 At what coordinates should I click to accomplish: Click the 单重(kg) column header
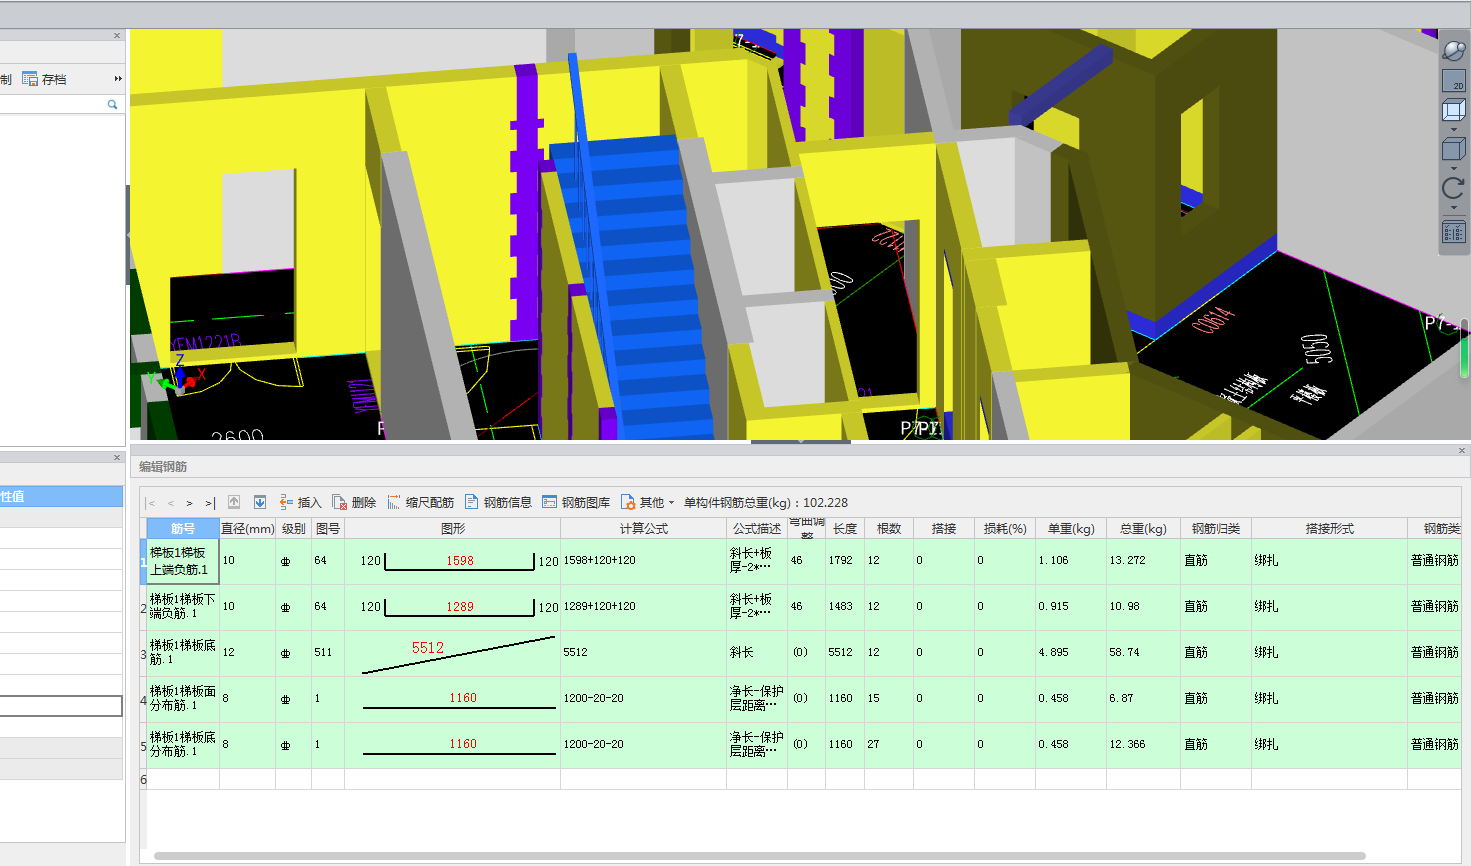pos(1071,529)
